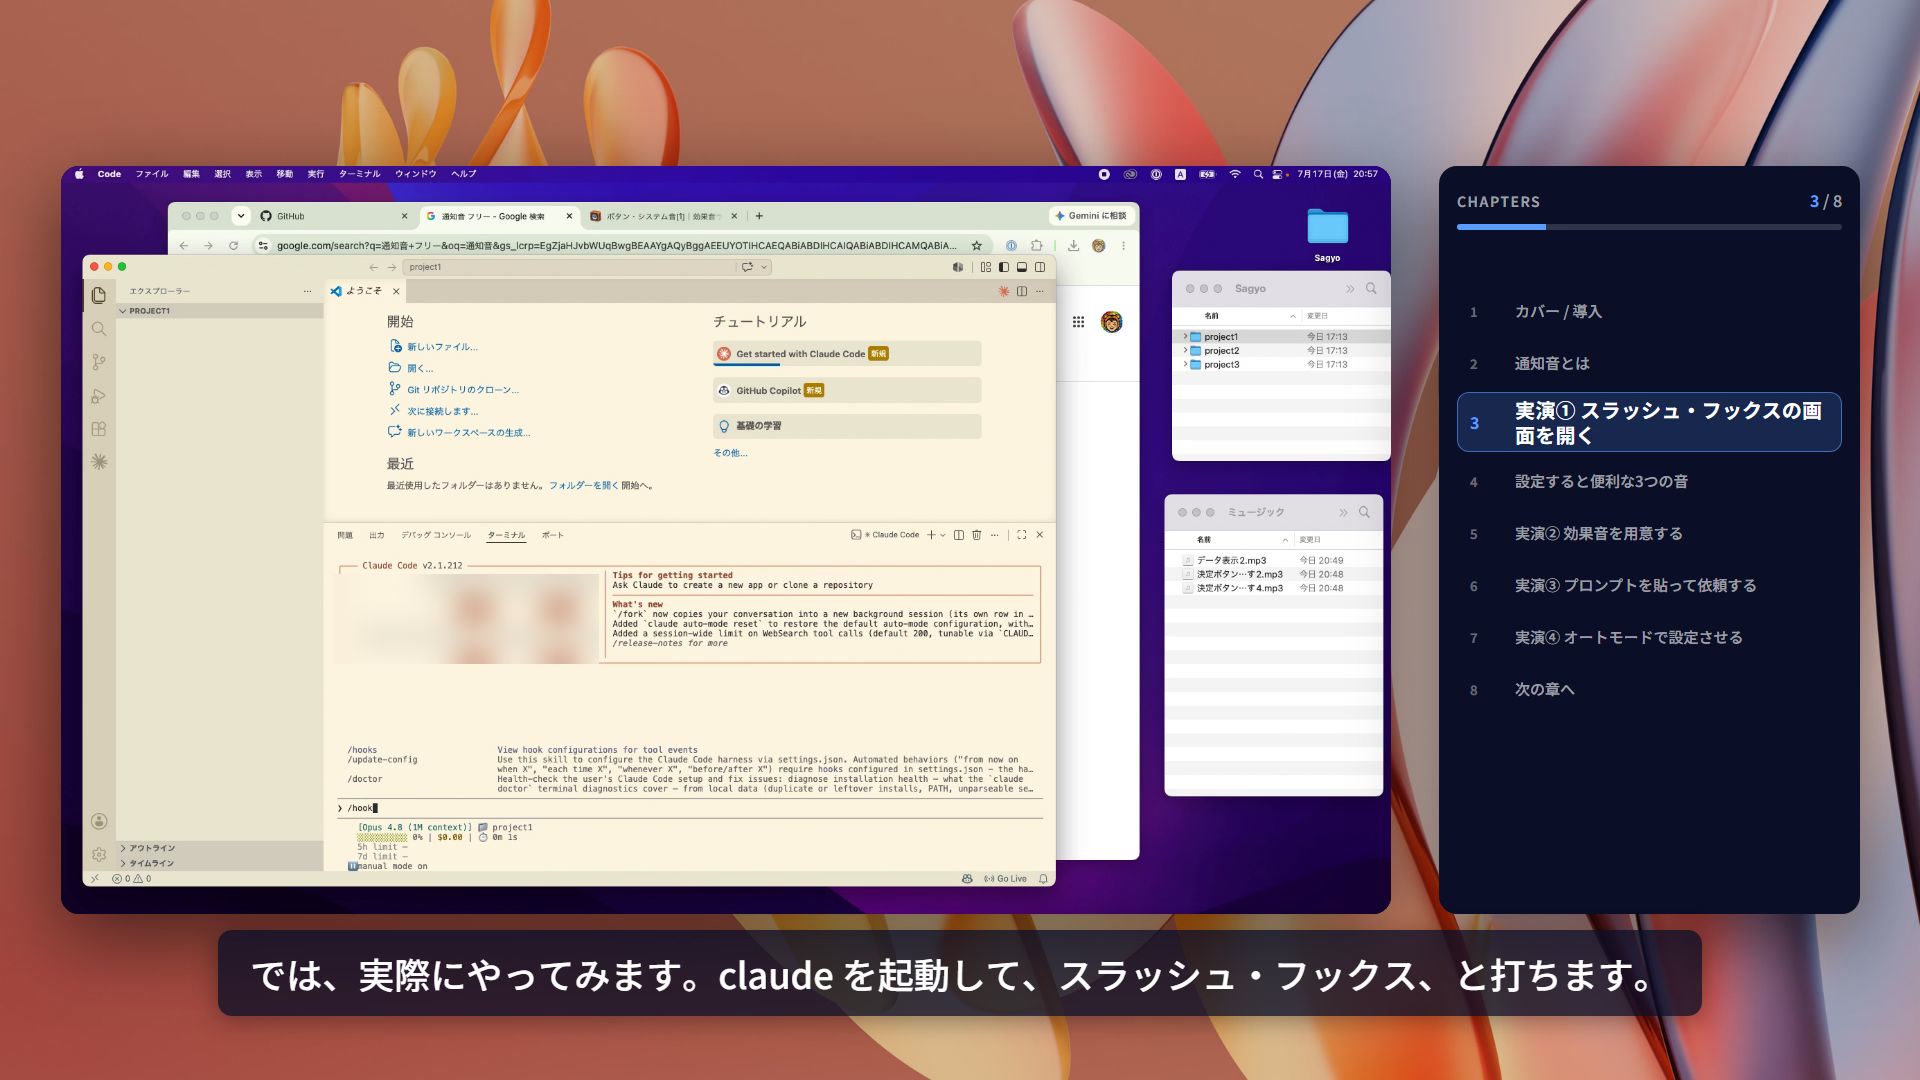Viewport: 1920px width, 1080px height.
Task: Open the Sagyo folder on the desktop
Action: (x=1327, y=235)
